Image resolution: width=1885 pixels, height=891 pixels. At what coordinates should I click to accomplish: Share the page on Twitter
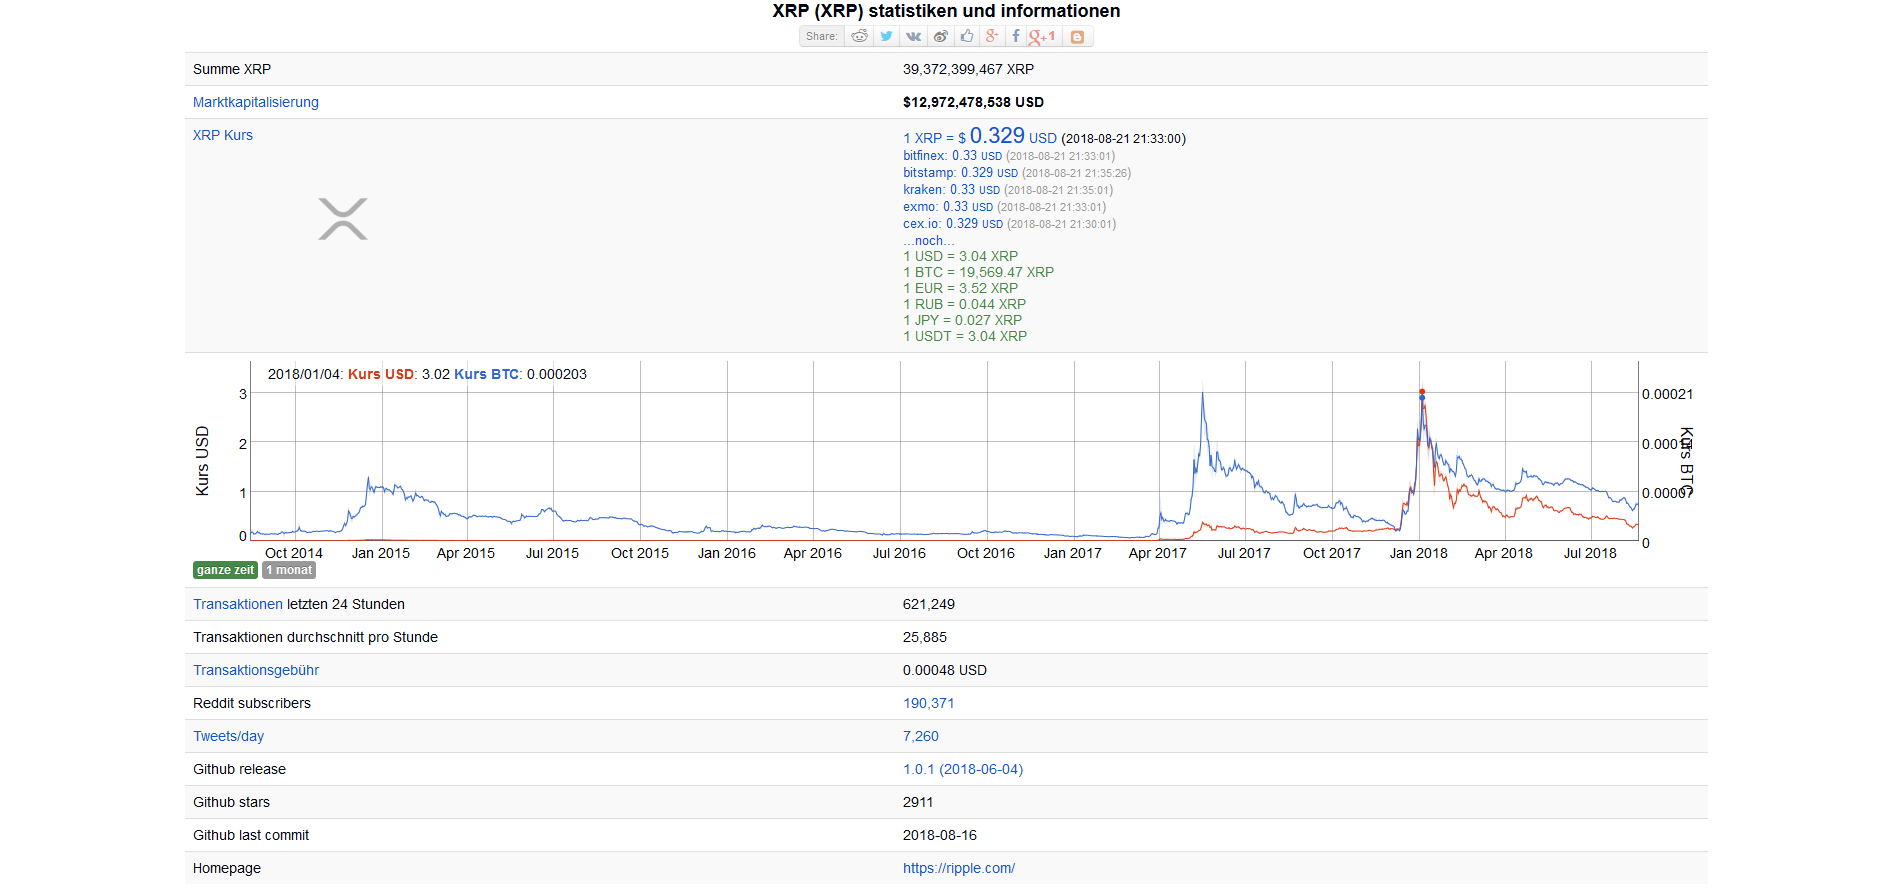tap(886, 36)
